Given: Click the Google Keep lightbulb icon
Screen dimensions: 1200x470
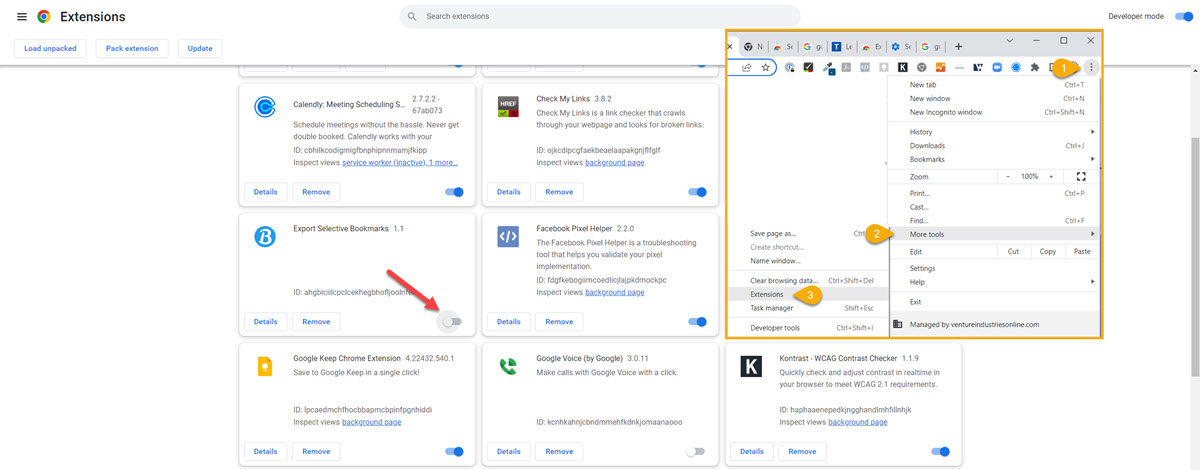Looking at the screenshot, I should click(x=265, y=366).
